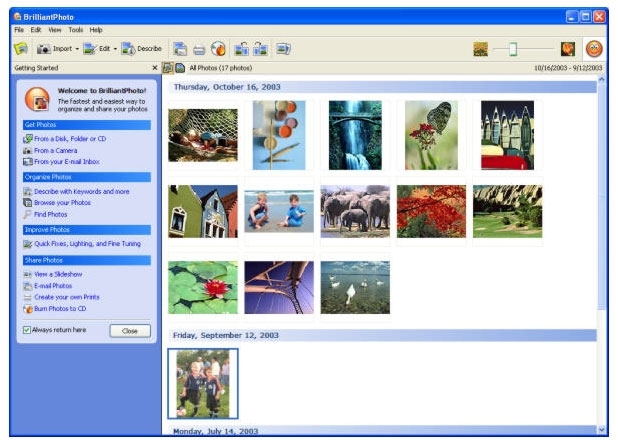Click the Burn Photos to CD link
Screen dimensions: 618x443
pos(60,309)
